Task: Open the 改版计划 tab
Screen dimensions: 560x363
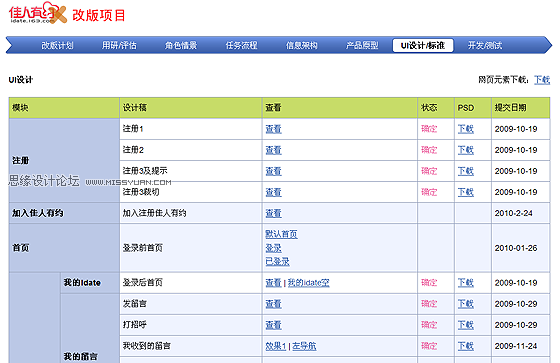Action: click(x=58, y=46)
